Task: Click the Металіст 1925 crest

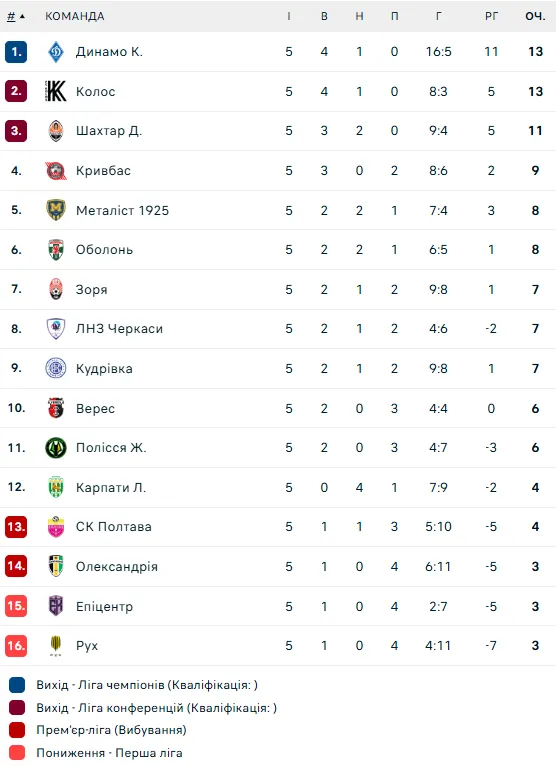Action: pyautogui.click(x=56, y=210)
